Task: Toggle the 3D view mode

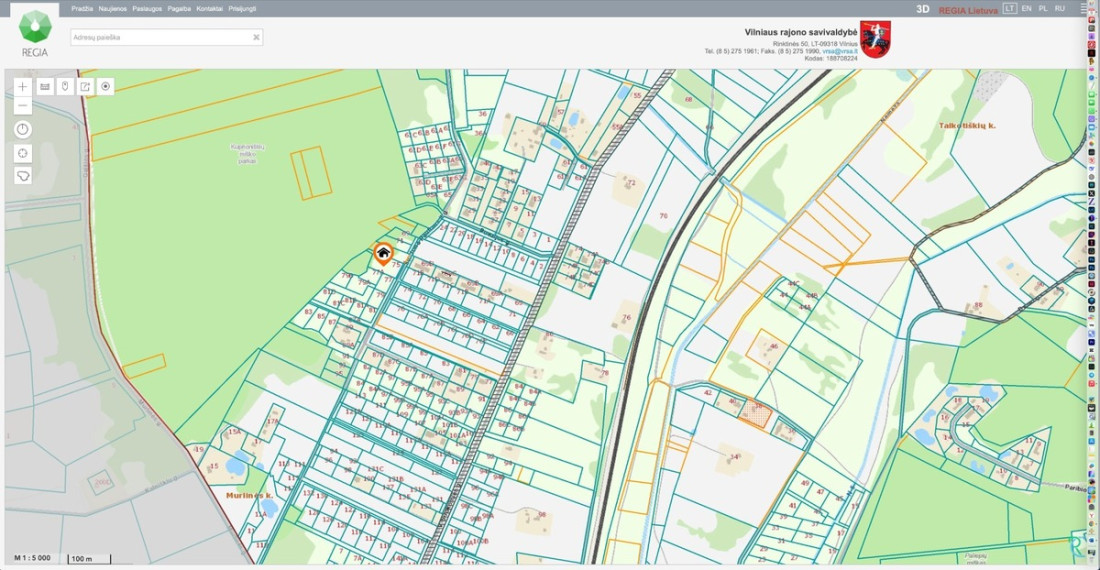Action: [923, 9]
